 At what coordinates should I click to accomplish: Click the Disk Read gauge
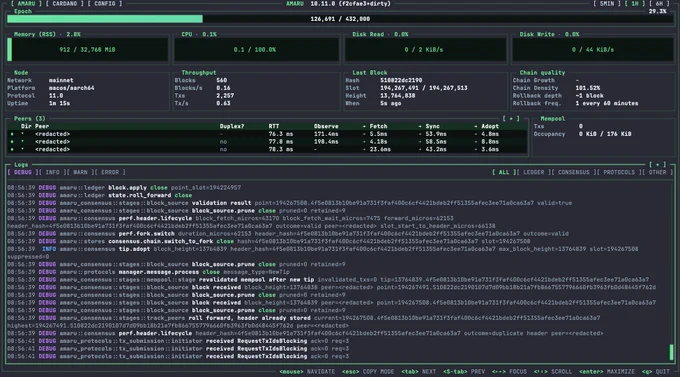pos(425,49)
